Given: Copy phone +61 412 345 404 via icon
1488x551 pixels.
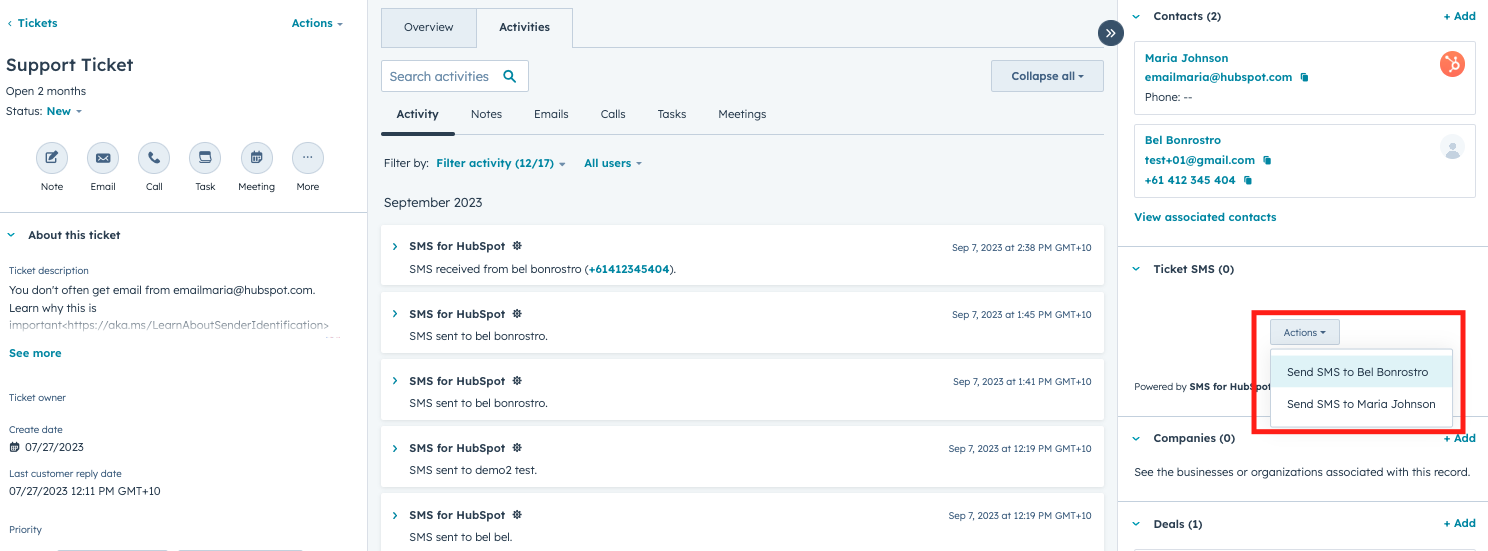Looking at the screenshot, I should [x=1248, y=181].
